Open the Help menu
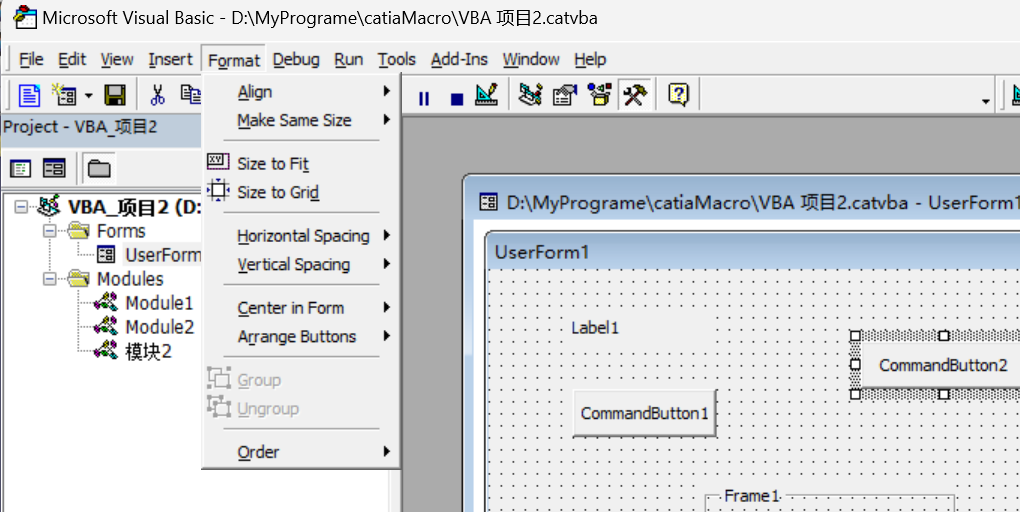 [590, 59]
